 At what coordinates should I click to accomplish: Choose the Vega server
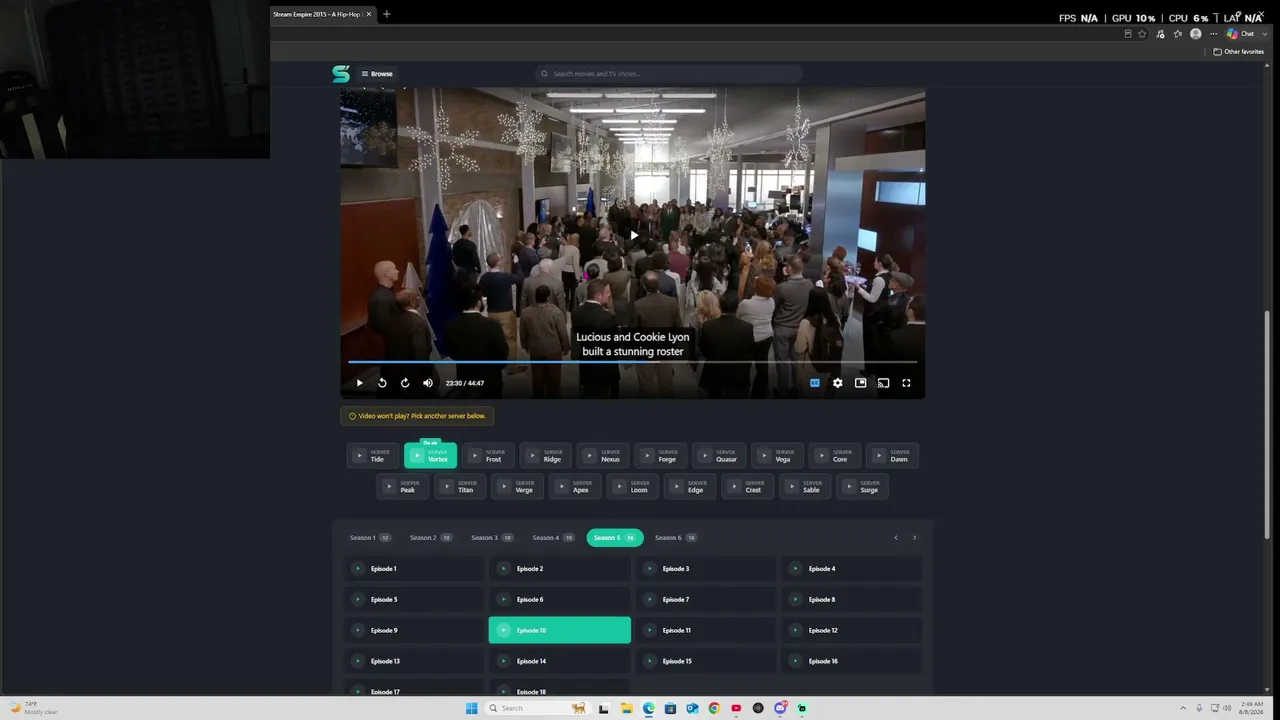pyautogui.click(x=777, y=456)
